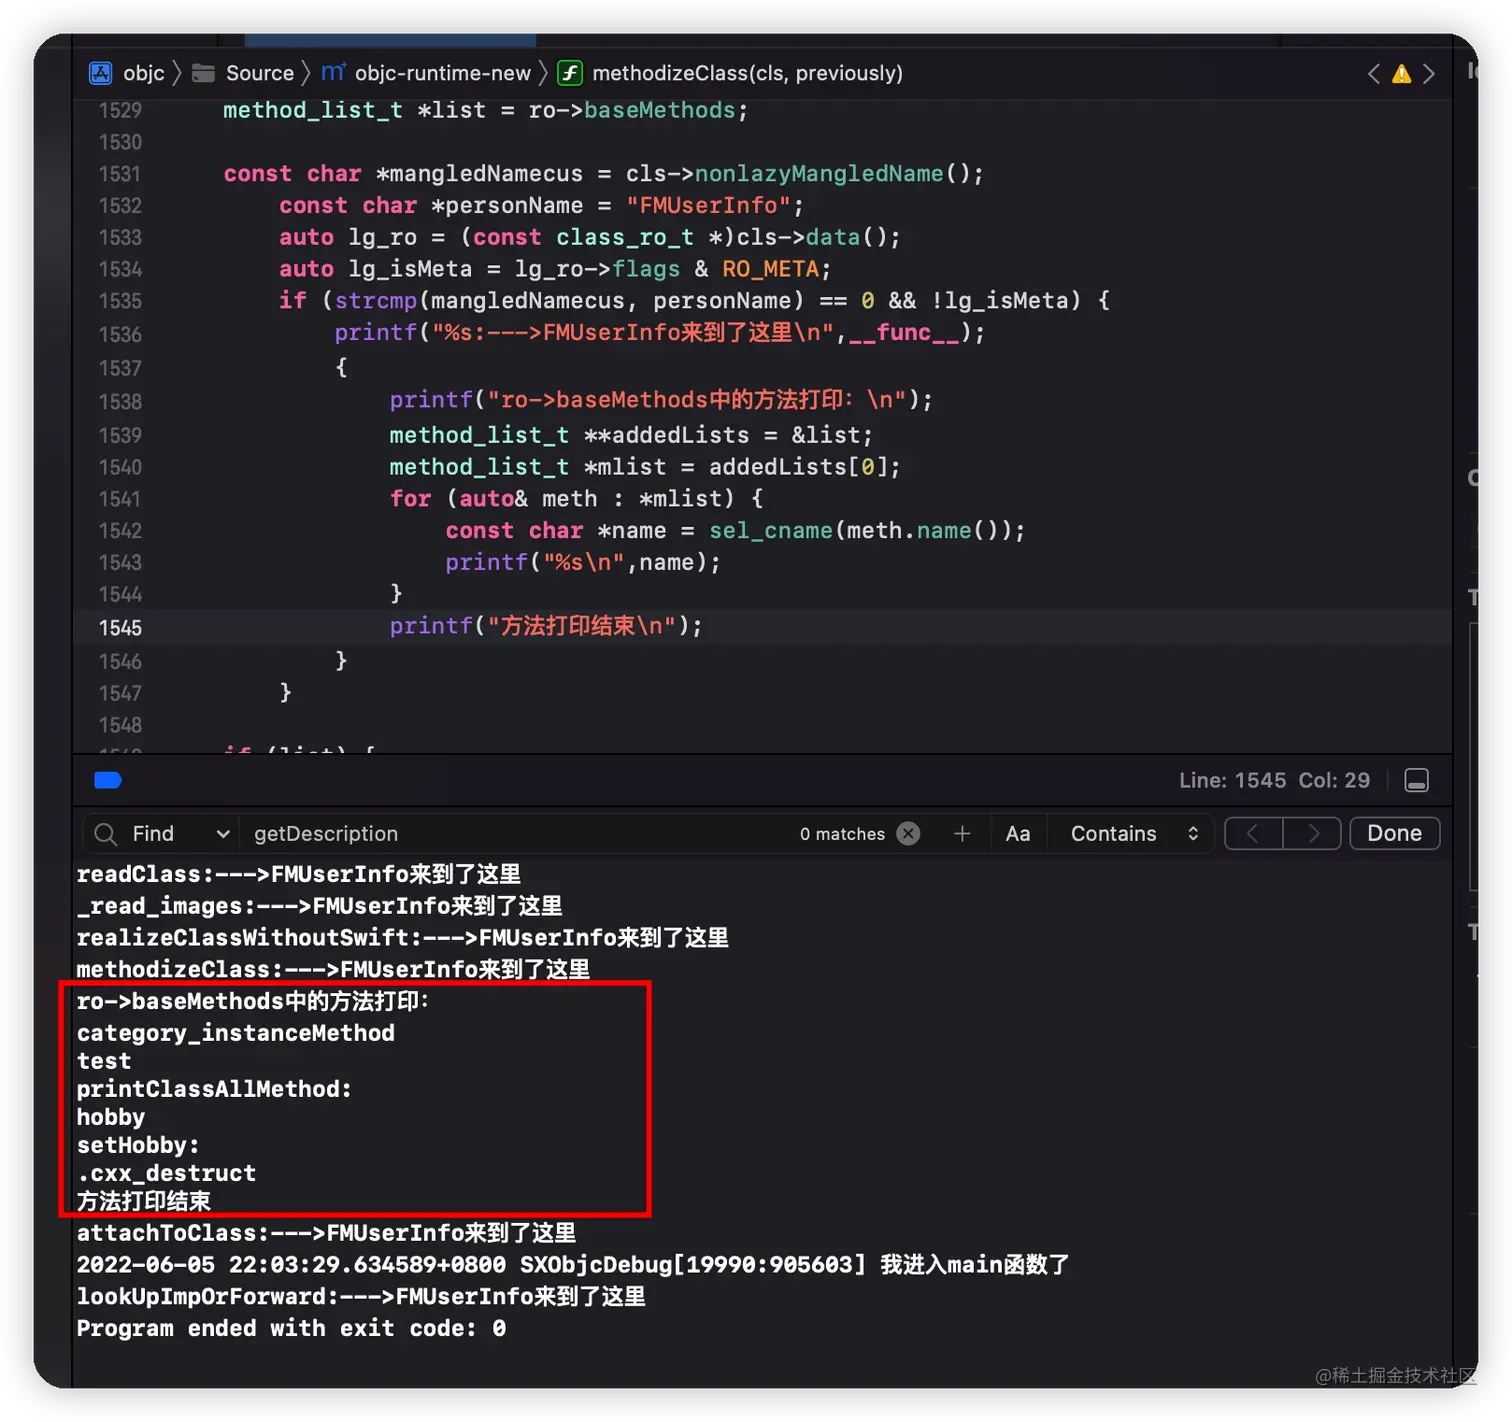
Task: Jump to next search match
Action: 1312,834
